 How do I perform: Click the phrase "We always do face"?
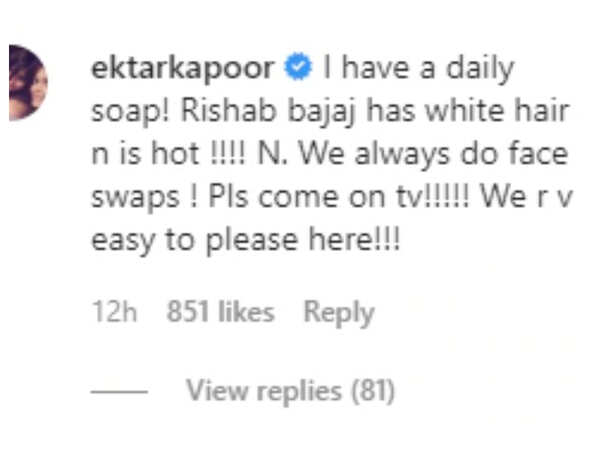click(433, 155)
